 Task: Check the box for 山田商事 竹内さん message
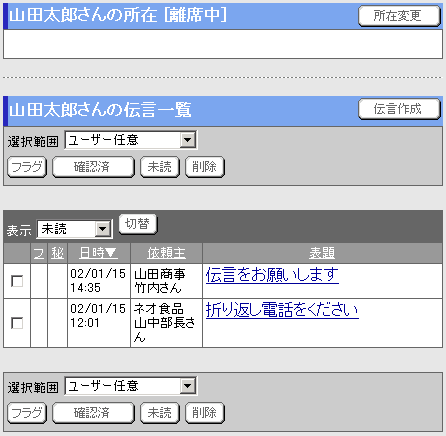(x=17, y=281)
